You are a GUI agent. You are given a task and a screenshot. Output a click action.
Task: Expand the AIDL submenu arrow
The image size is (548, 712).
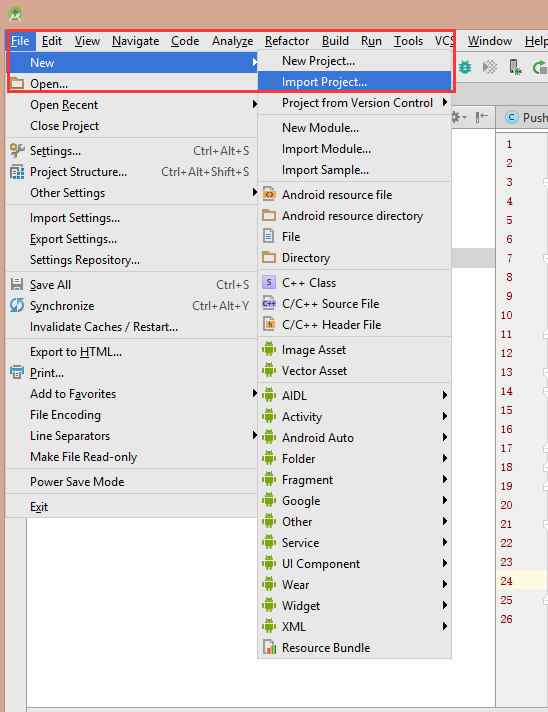pos(445,395)
